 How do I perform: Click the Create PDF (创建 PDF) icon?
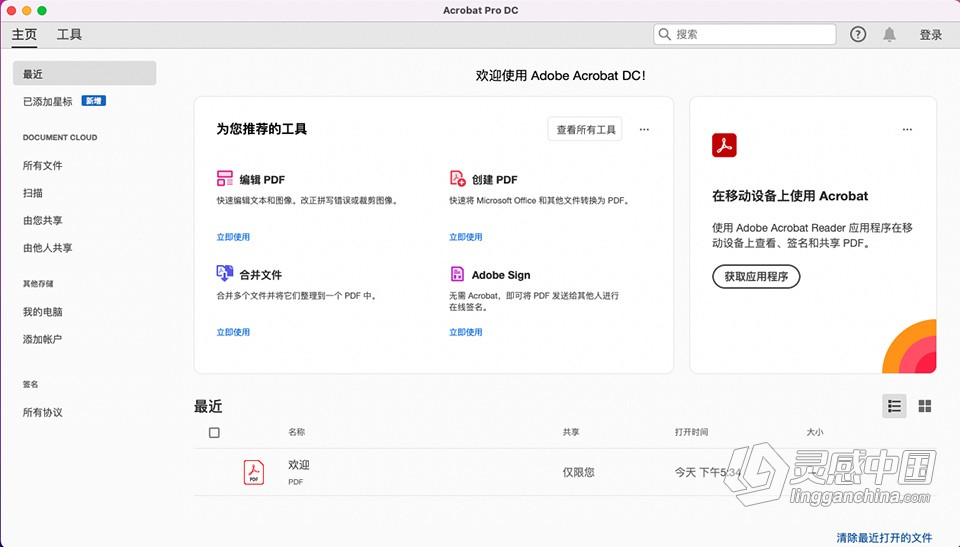tap(457, 178)
